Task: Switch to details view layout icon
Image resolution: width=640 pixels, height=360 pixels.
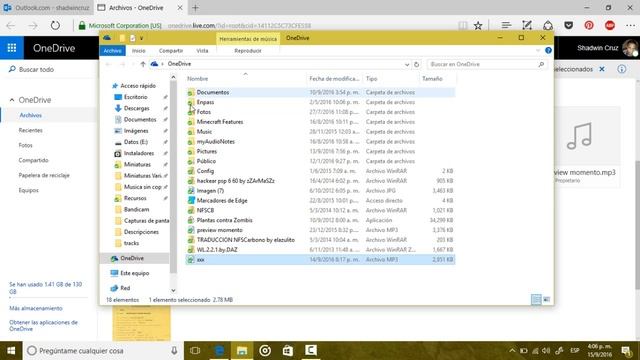Action: 536,300
